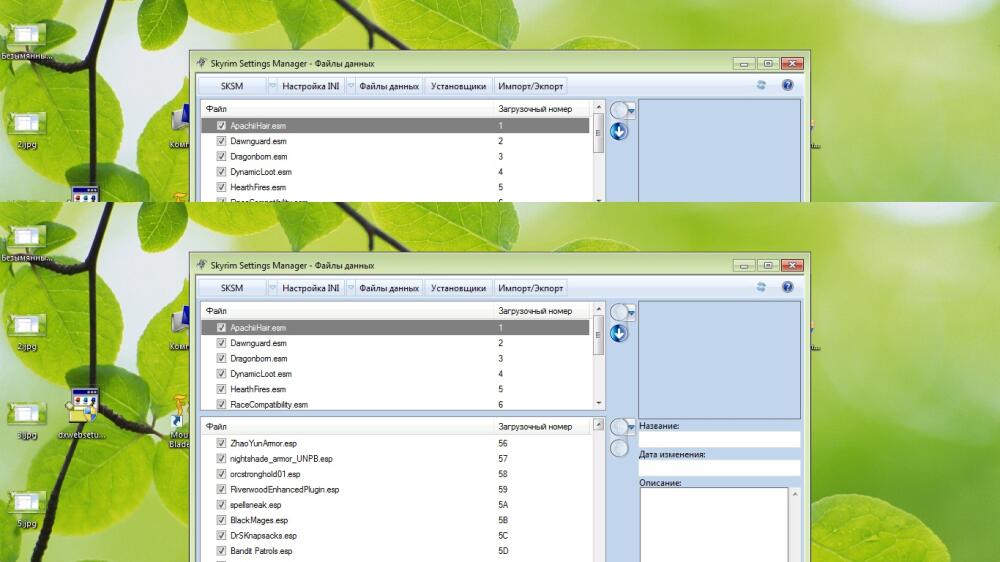Select the 5.jpg desktop icon
1000x562 pixels.
point(26,508)
